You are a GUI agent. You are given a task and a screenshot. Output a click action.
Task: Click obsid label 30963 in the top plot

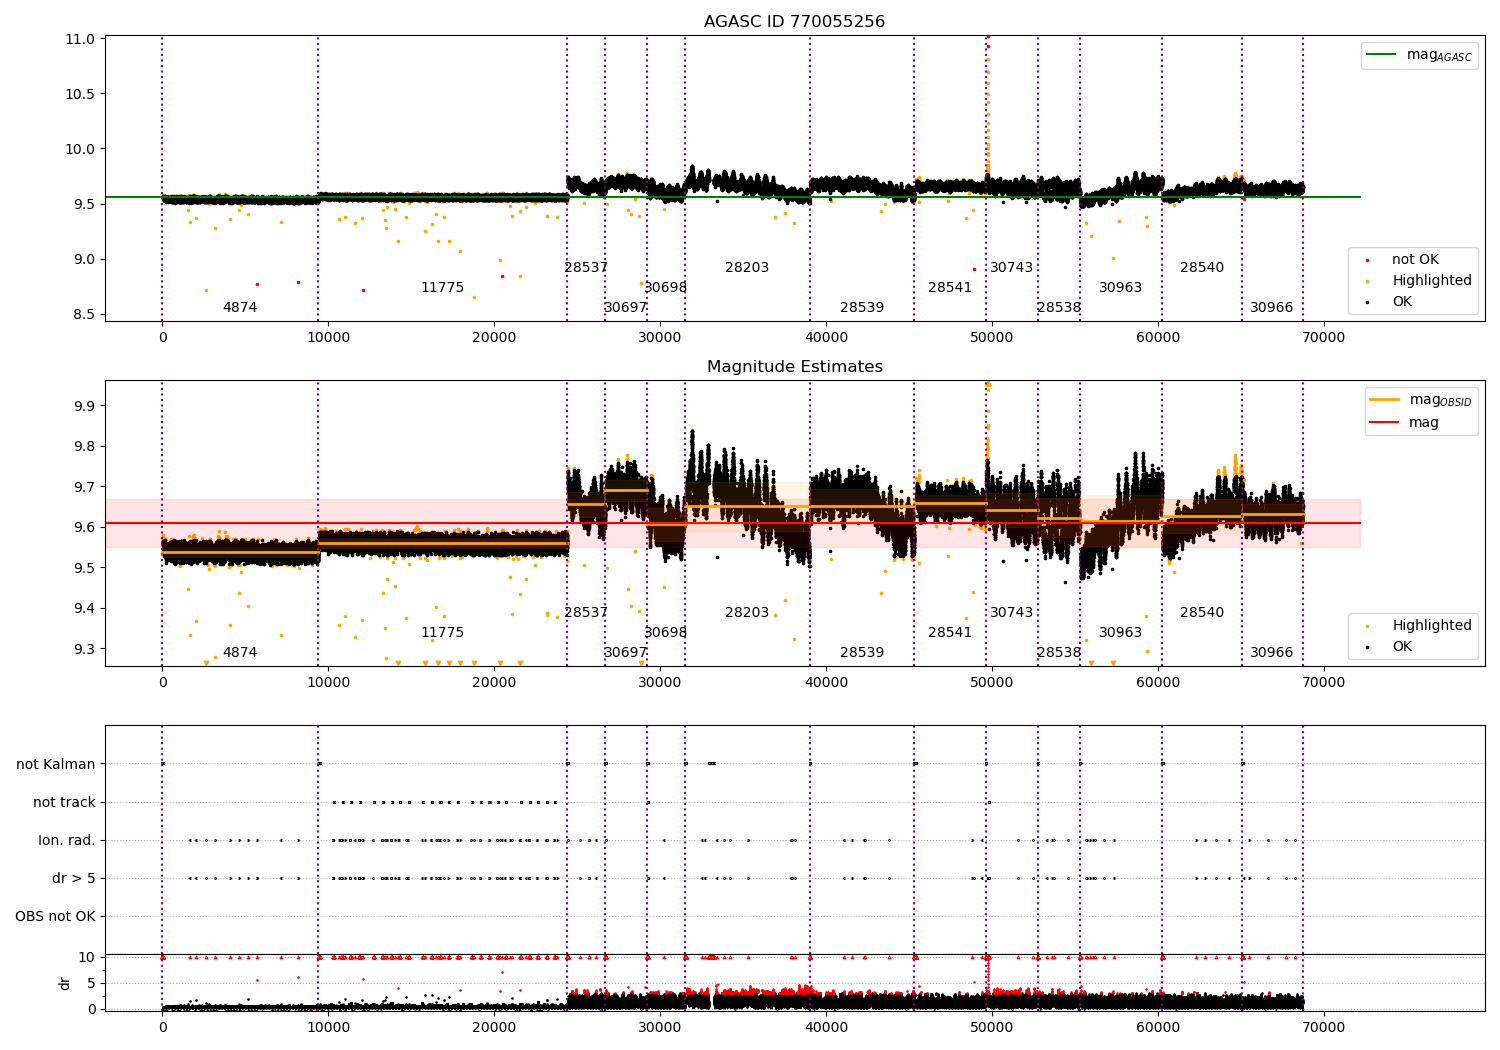click(1121, 288)
